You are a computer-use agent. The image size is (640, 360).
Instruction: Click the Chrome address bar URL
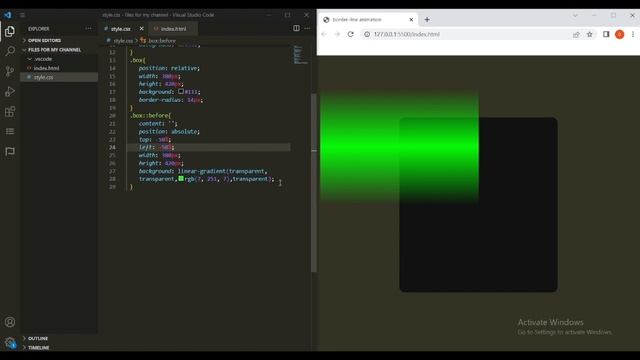click(407, 34)
